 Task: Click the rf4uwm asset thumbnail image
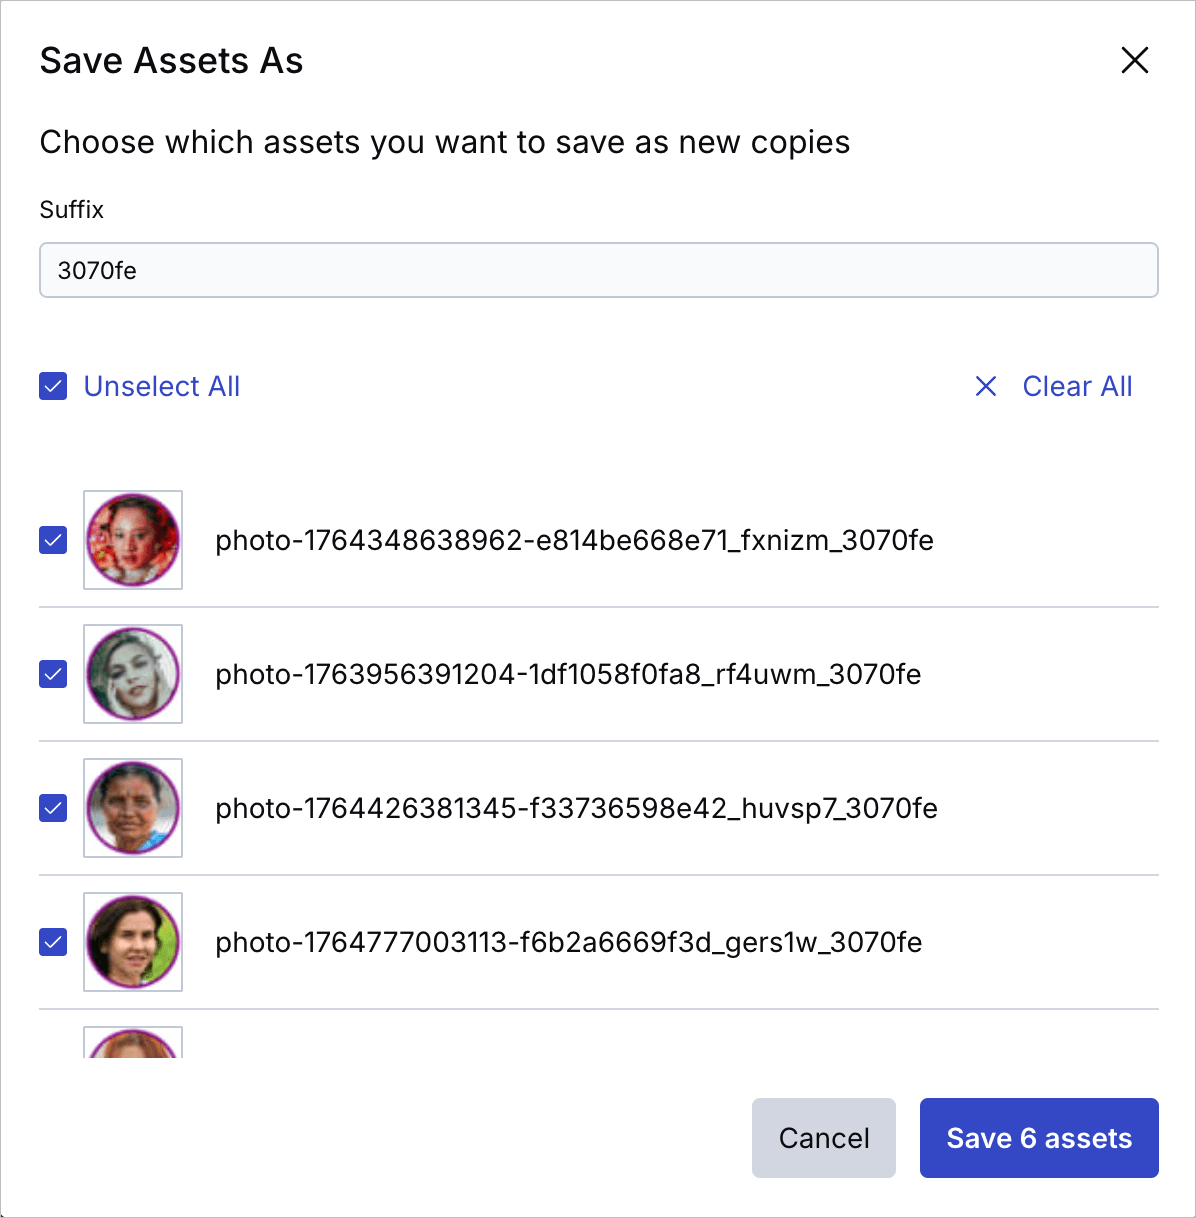coord(133,674)
